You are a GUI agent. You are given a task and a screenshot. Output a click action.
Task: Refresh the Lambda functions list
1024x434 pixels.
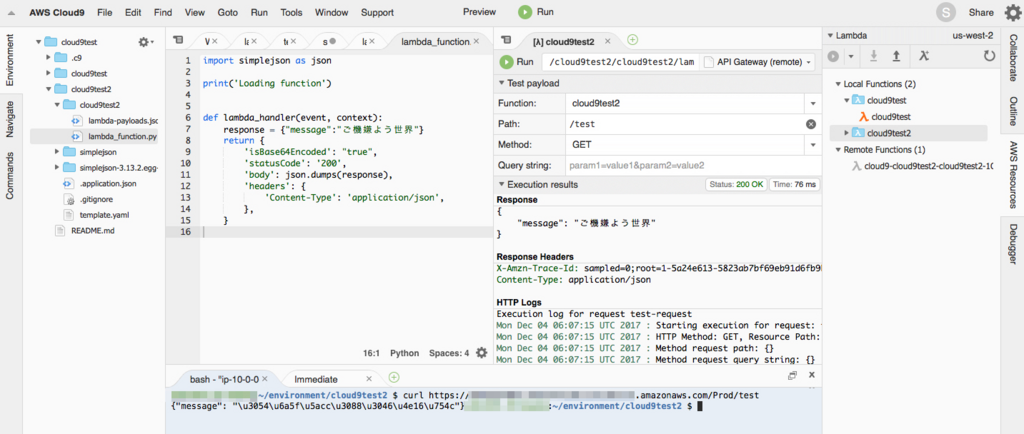(990, 57)
